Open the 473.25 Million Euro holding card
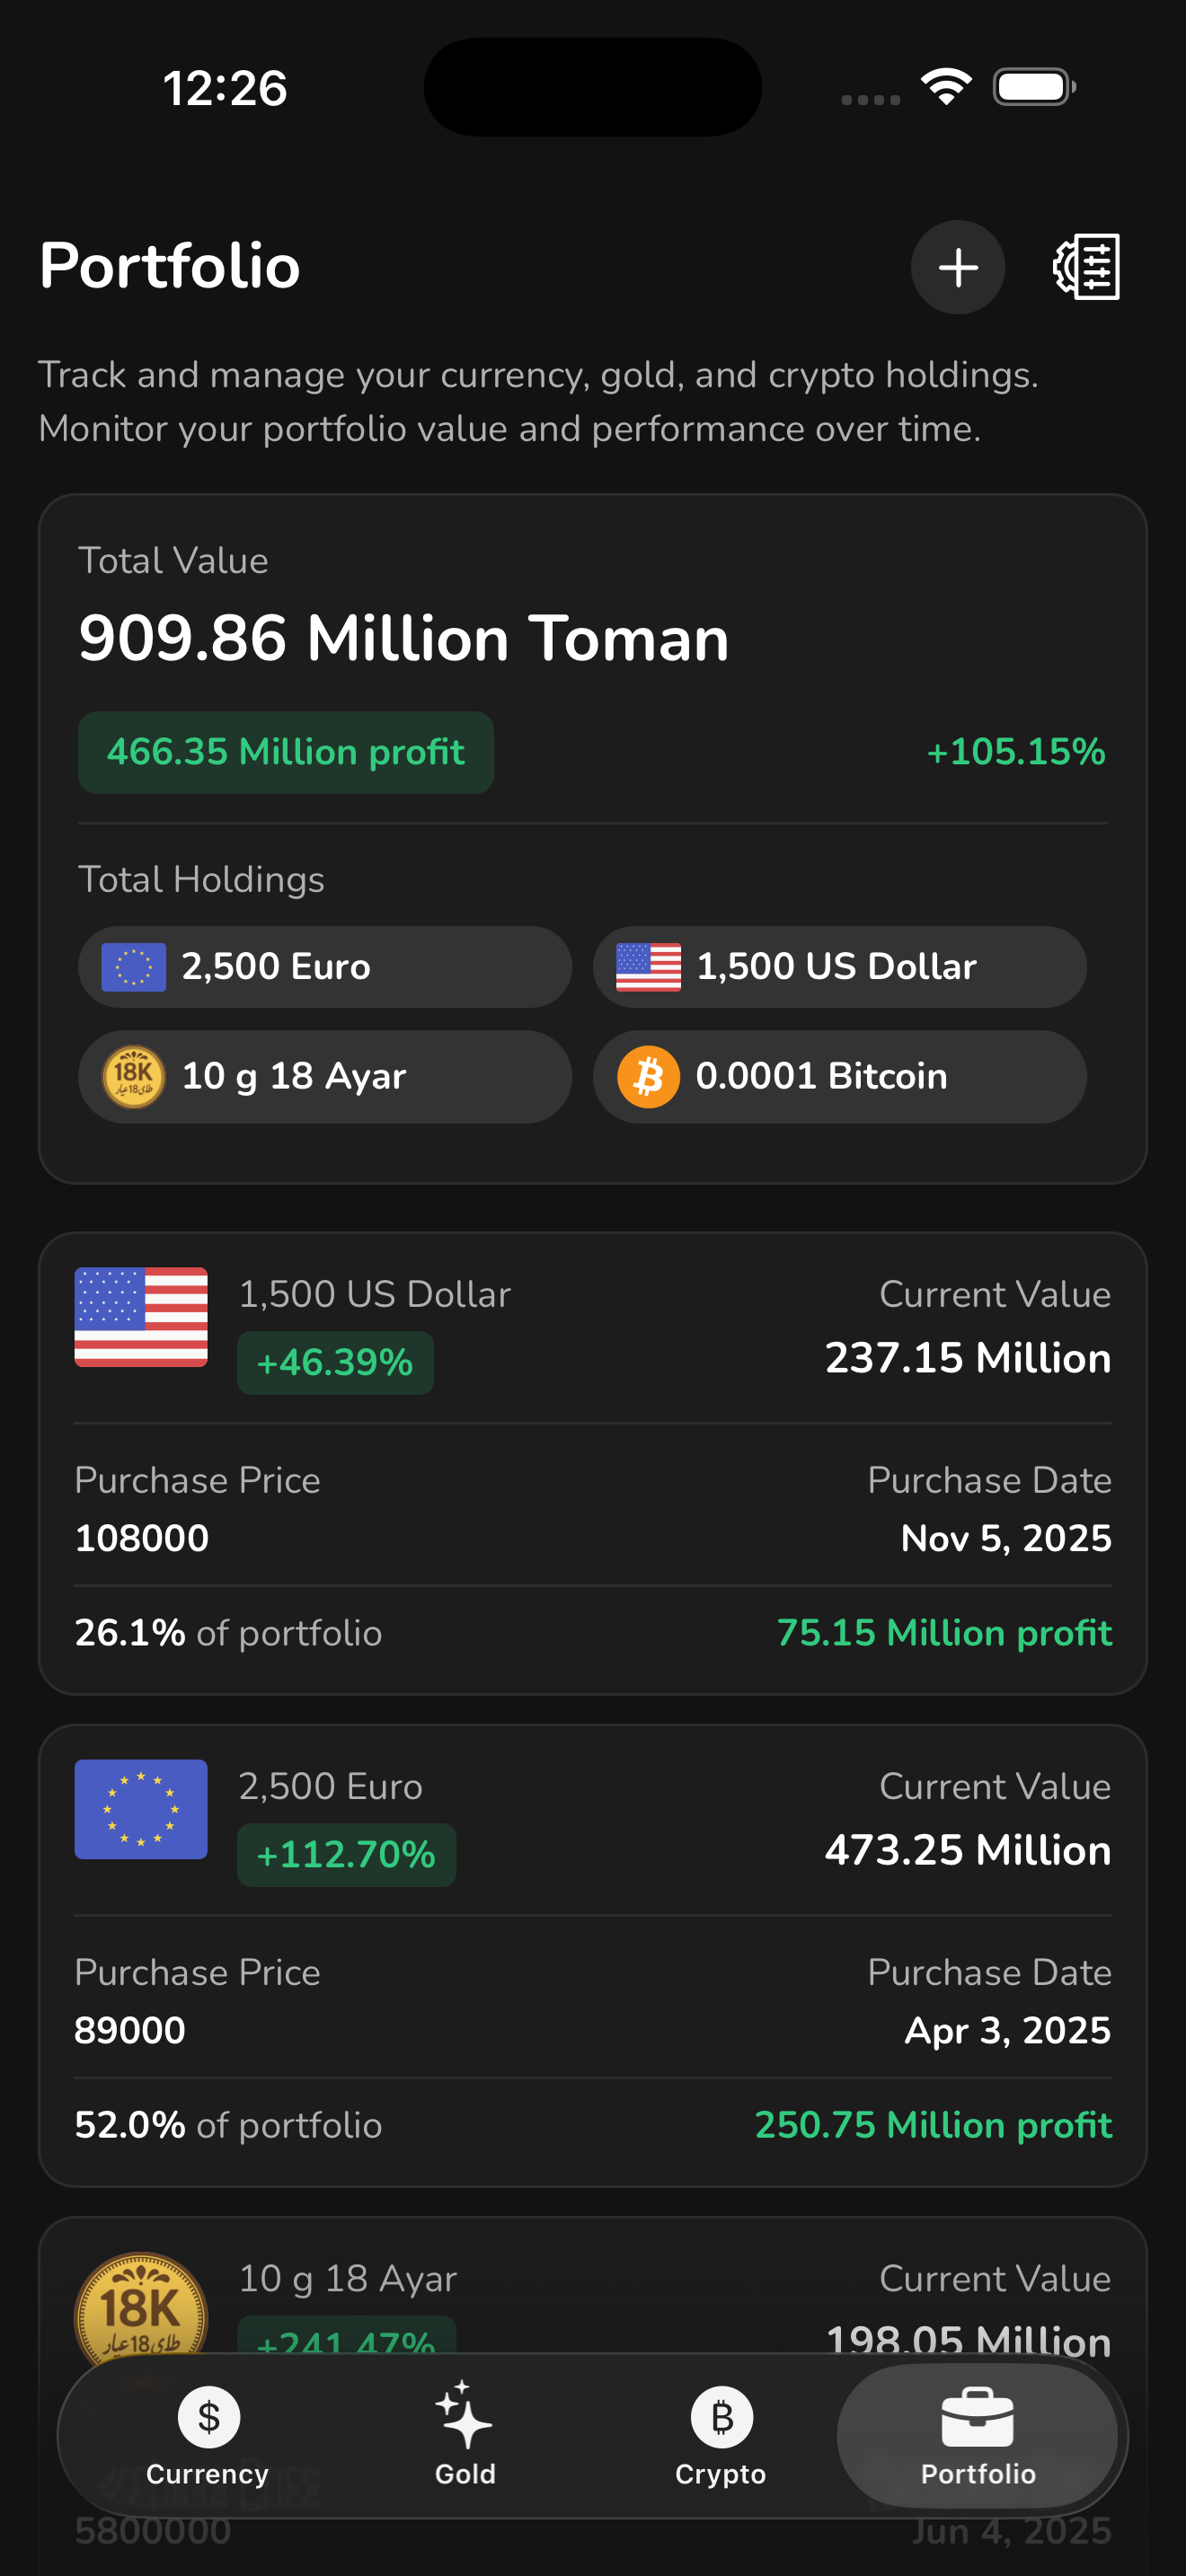This screenshot has width=1186, height=2576. click(593, 1955)
